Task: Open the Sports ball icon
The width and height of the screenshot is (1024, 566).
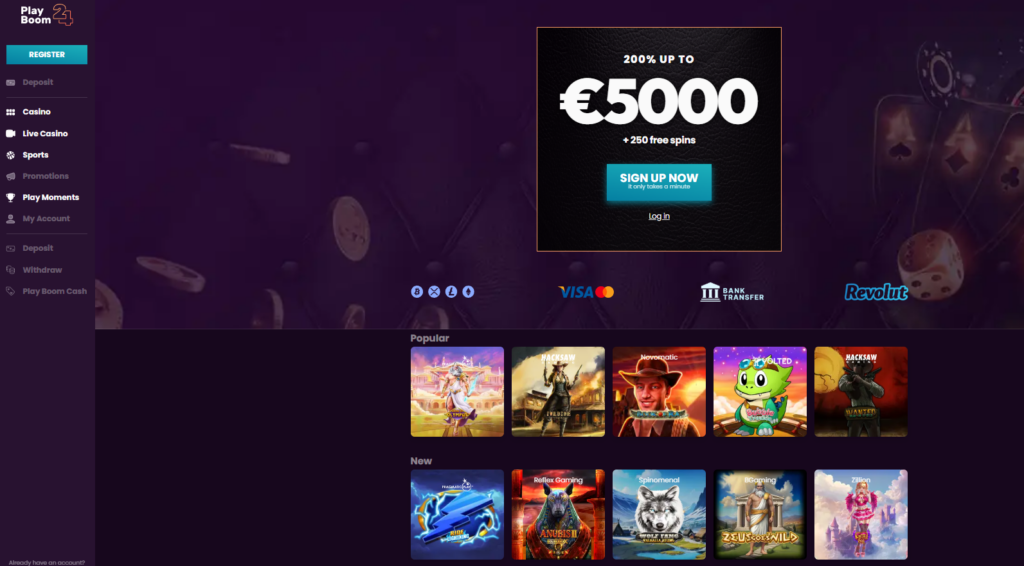Action: tap(10, 155)
